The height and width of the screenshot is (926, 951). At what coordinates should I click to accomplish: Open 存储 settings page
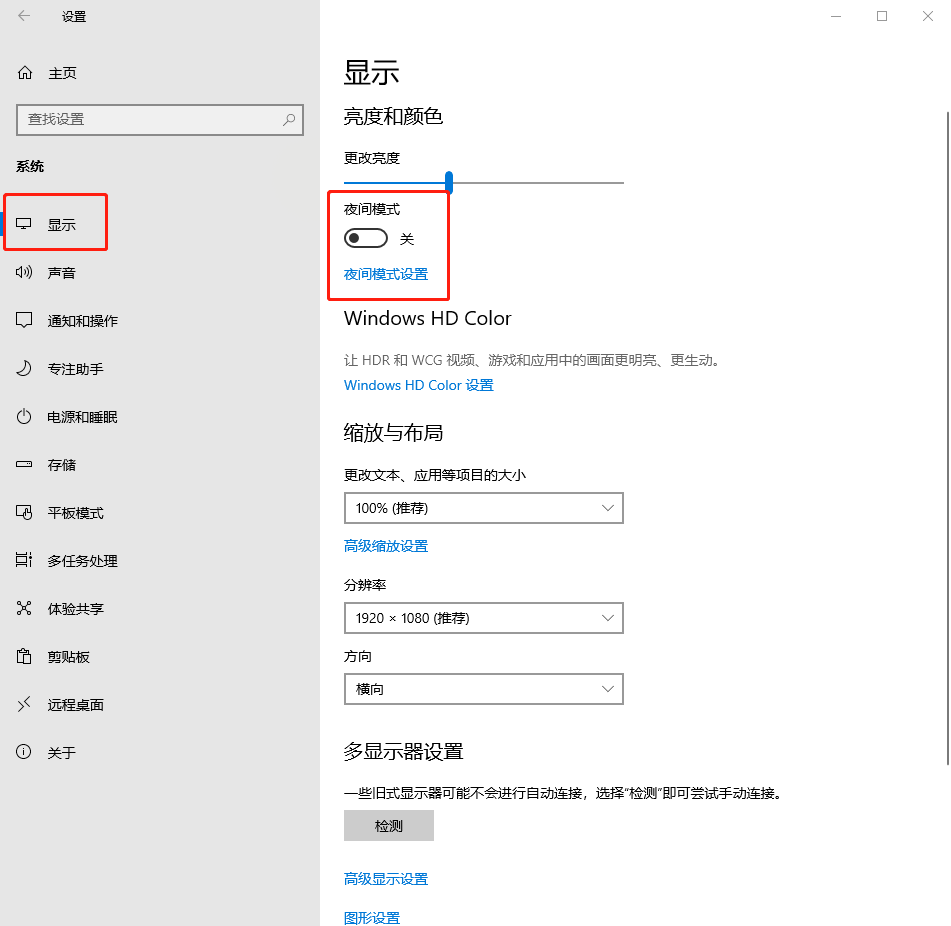[x=62, y=465]
